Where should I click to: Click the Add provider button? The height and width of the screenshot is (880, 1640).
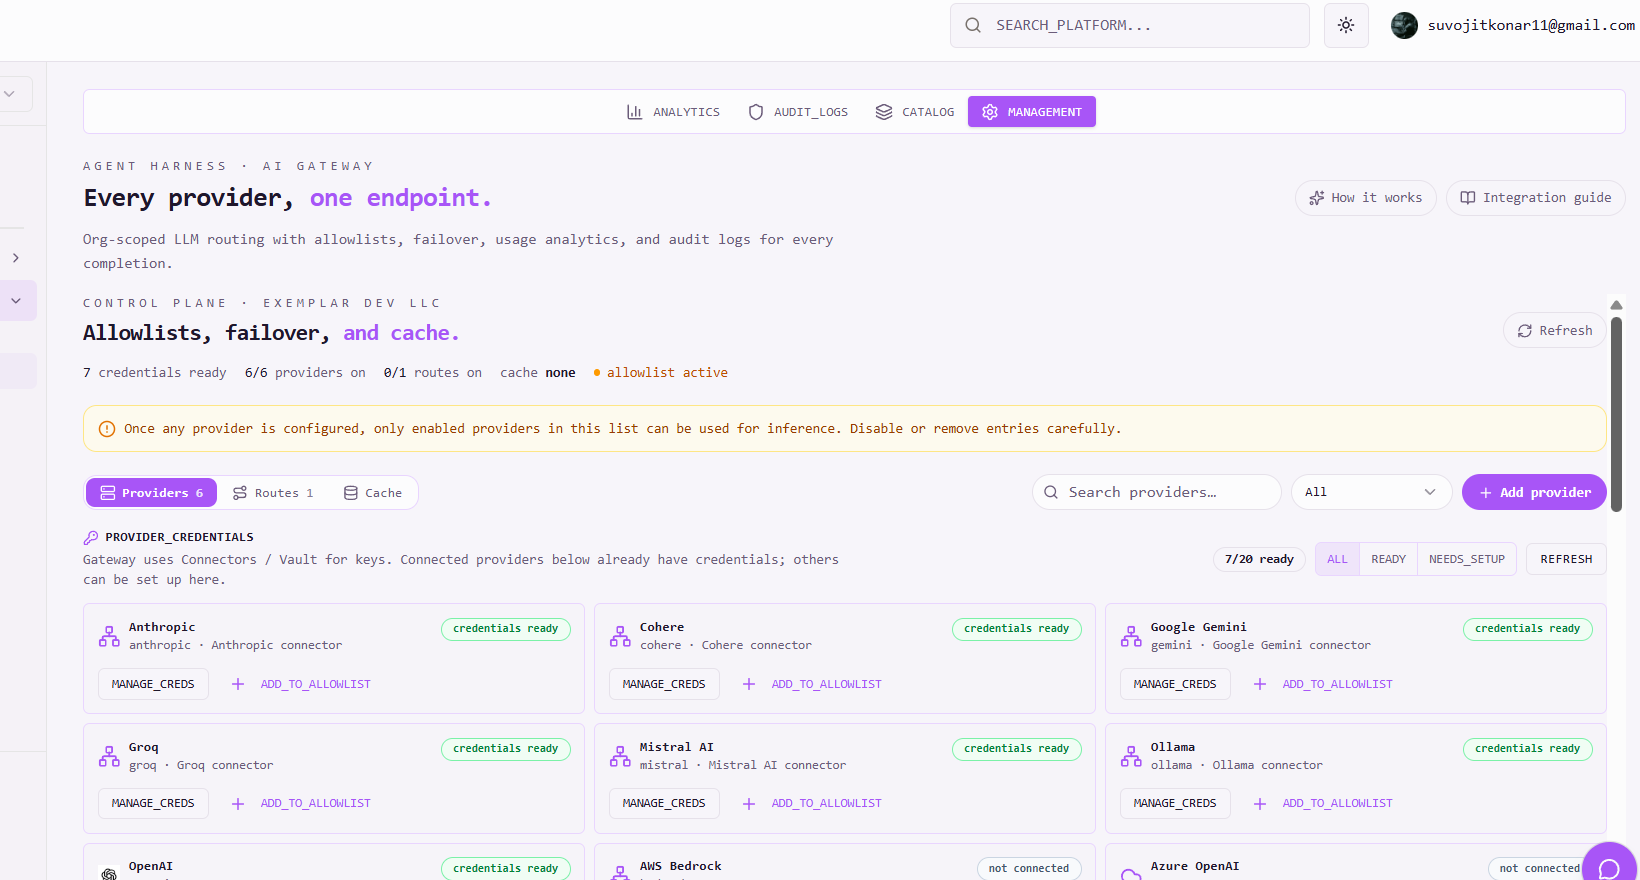point(1534,492)
